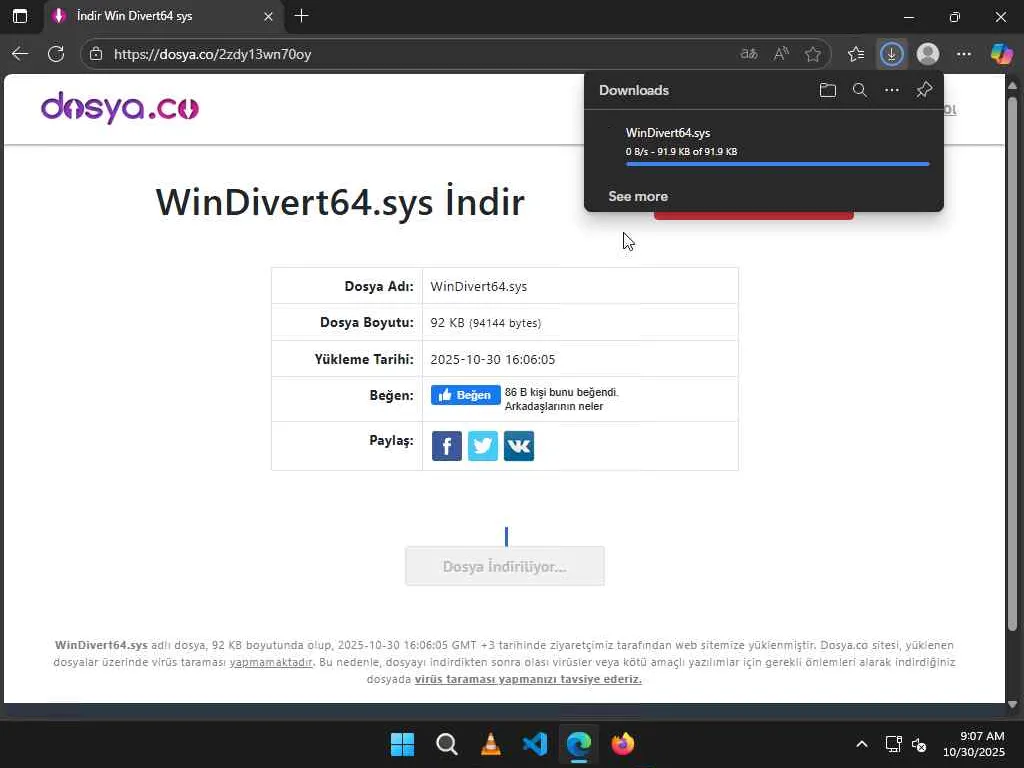Go to the dosya.co logo homepage
Image resolution: width=1024 pixels, height=768 pixels.
click(x=120, y=108)
